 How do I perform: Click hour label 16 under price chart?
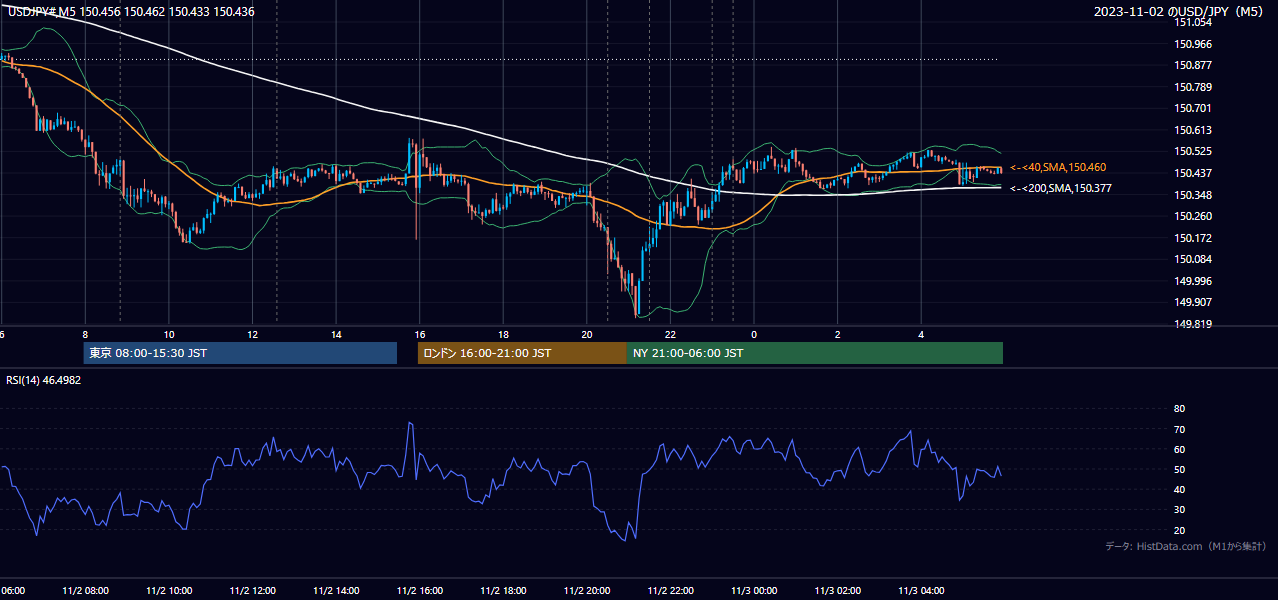(420, 335)
